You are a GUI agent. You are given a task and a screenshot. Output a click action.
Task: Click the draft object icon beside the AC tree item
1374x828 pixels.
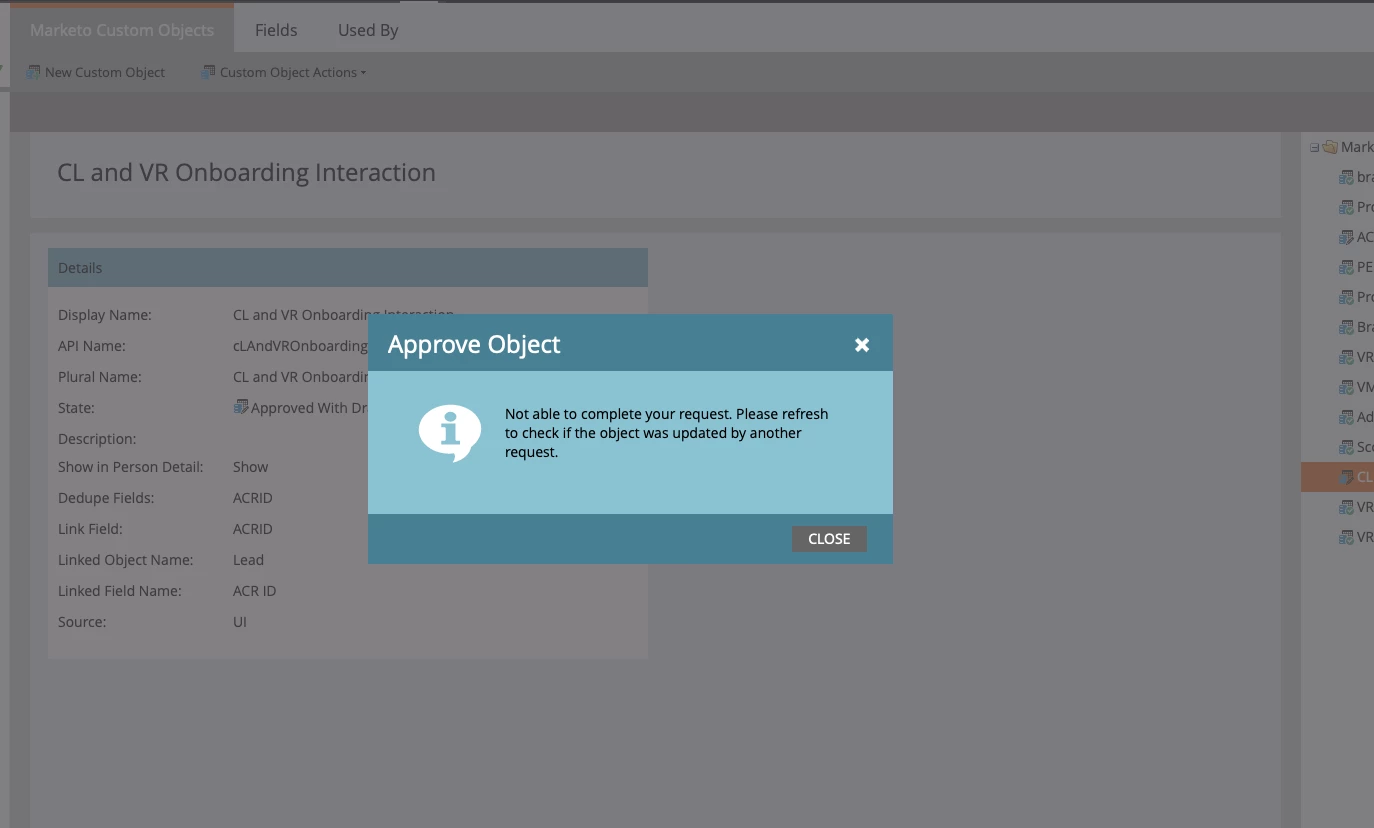[1347, 237]
